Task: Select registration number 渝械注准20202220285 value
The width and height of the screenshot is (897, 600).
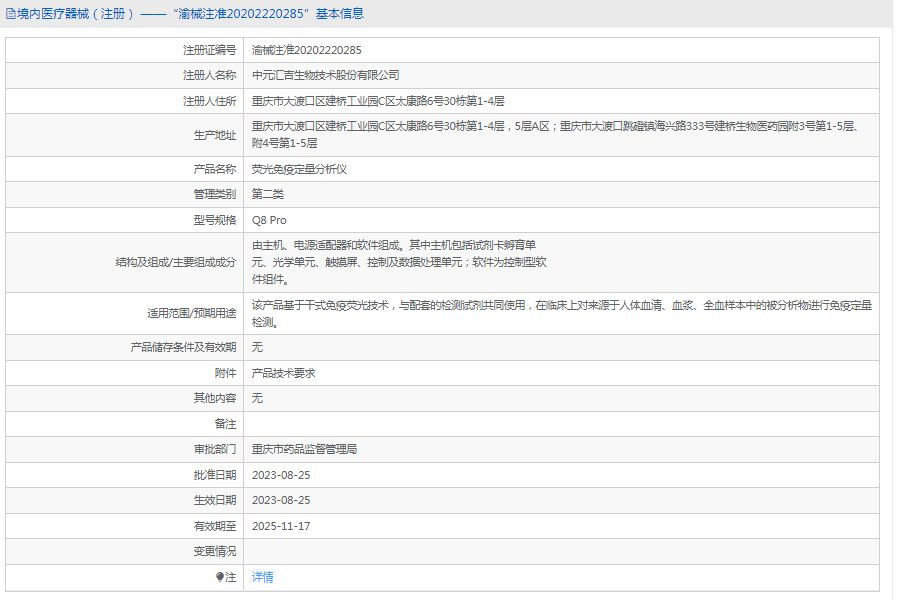Action: pyautogui.click(x=307, y=50)
